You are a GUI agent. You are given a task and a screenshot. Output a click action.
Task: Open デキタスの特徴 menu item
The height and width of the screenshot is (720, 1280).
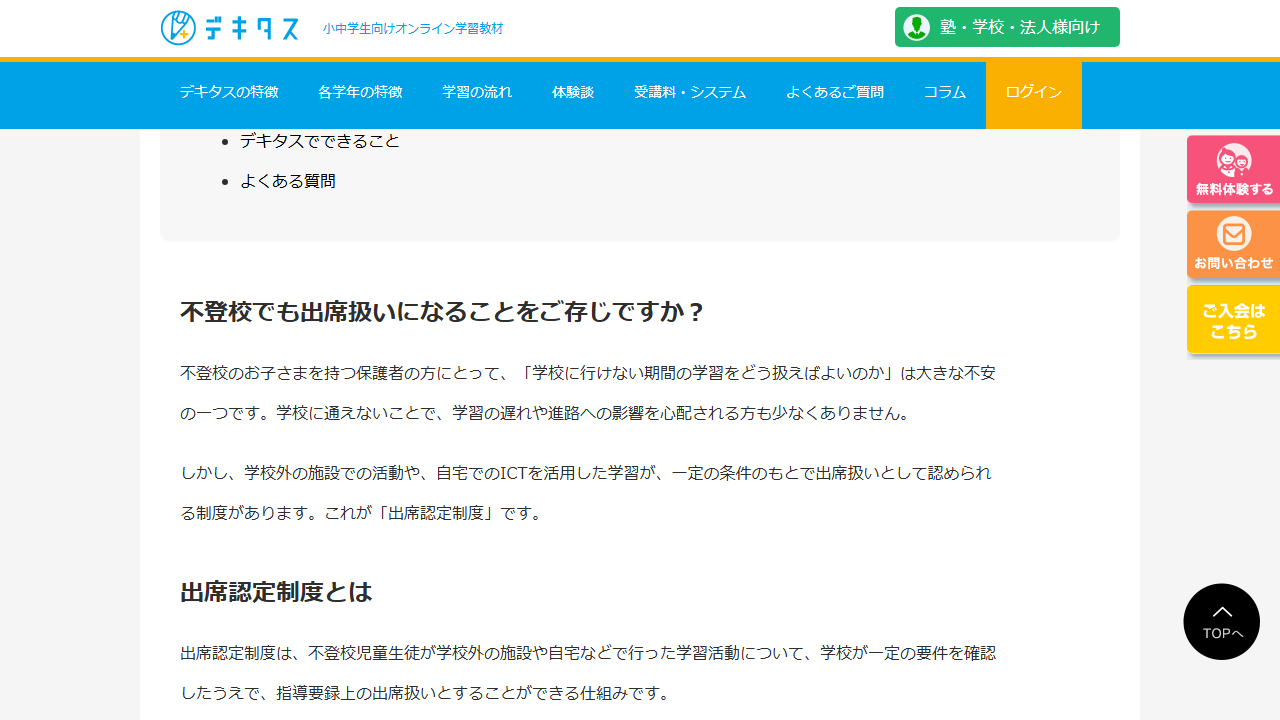229,92
